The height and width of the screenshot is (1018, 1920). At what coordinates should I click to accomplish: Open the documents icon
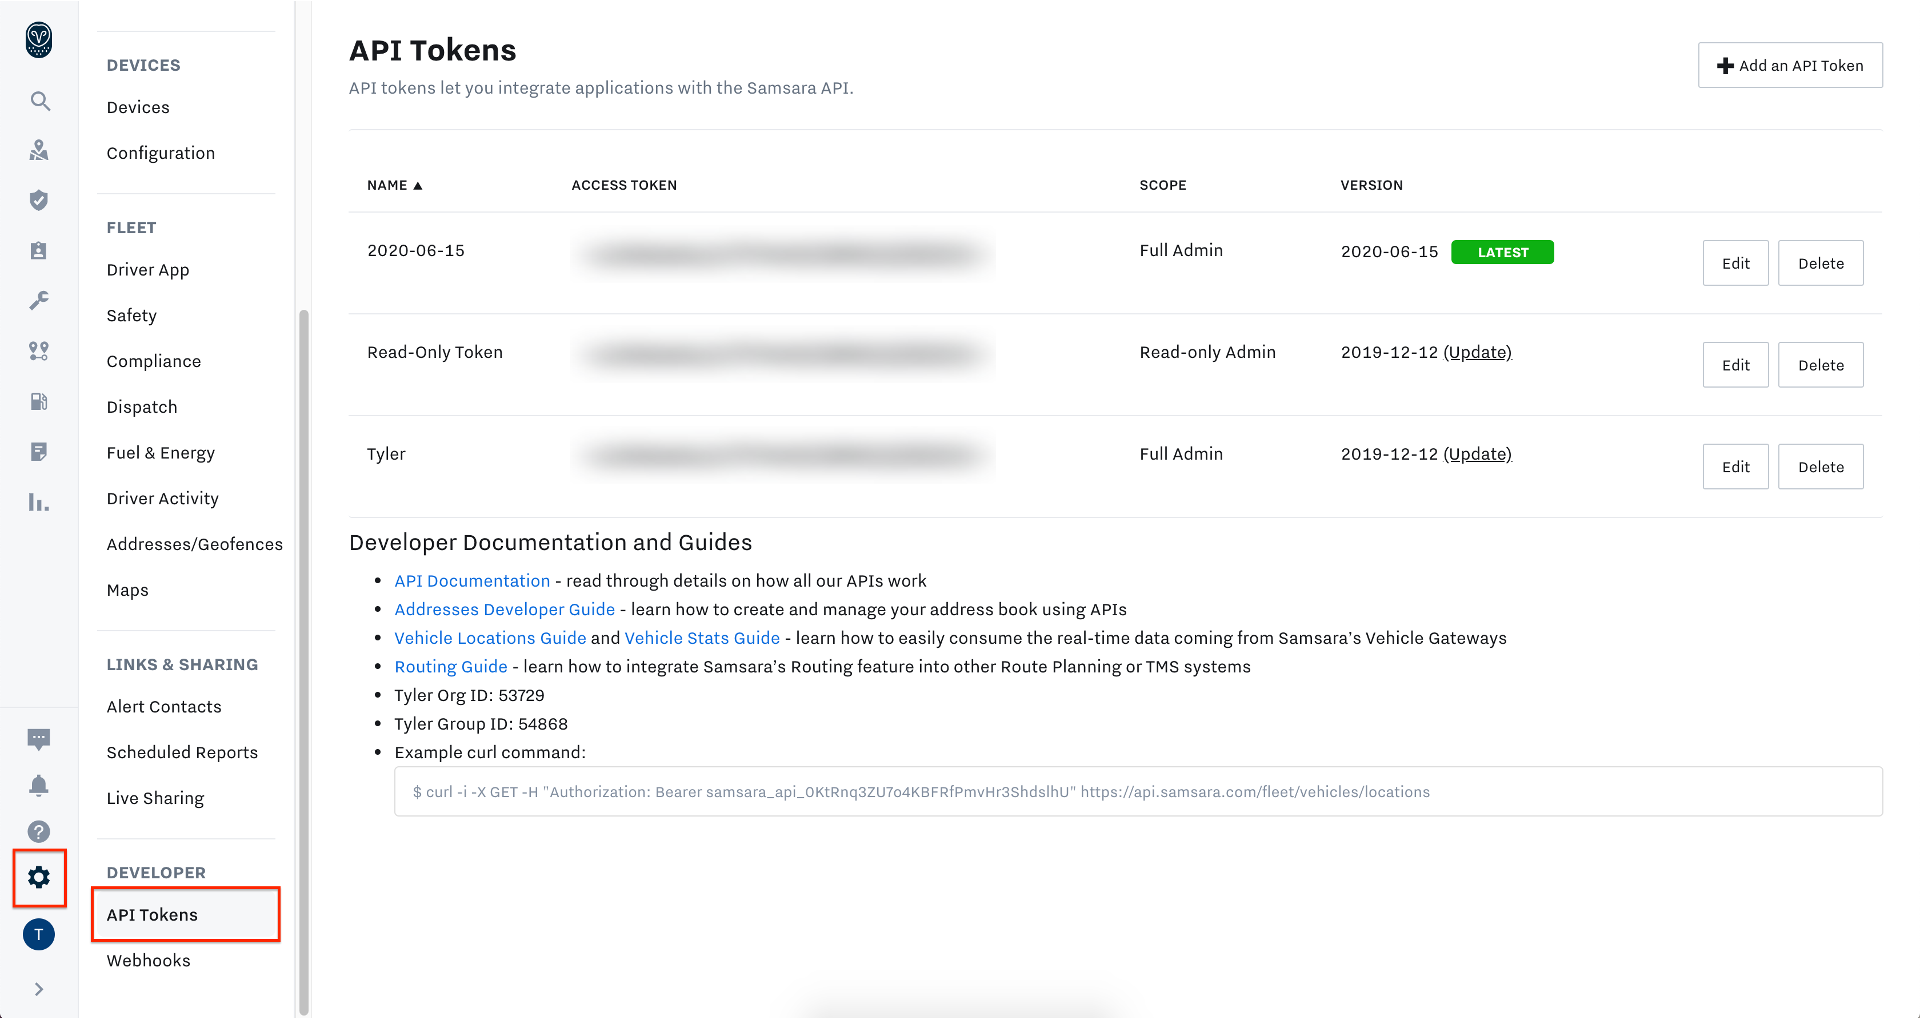tap(39, 452)
